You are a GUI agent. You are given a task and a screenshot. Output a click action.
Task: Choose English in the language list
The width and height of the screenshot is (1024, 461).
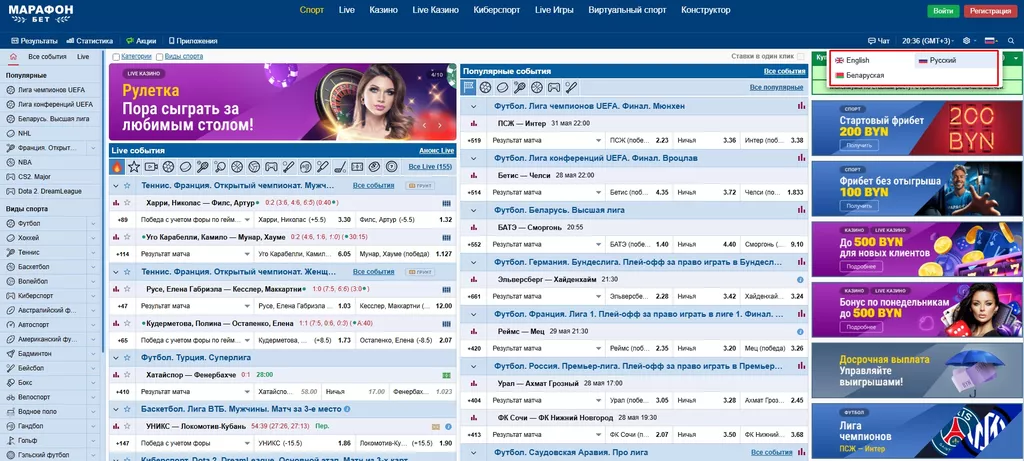coord(857,61)
